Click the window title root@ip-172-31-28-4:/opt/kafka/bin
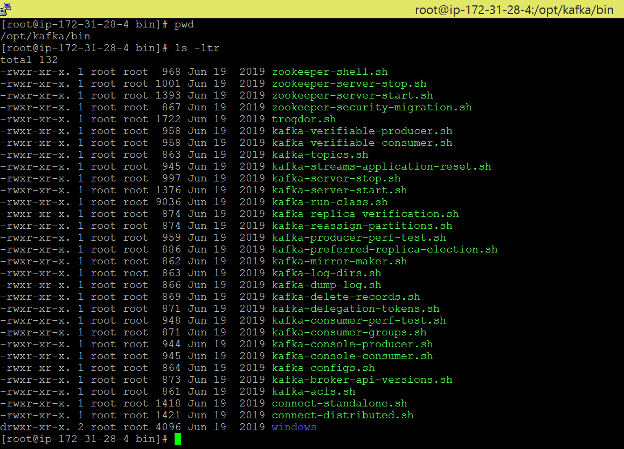The height and width of the screenshot is (449, 624). click(514, 10)
